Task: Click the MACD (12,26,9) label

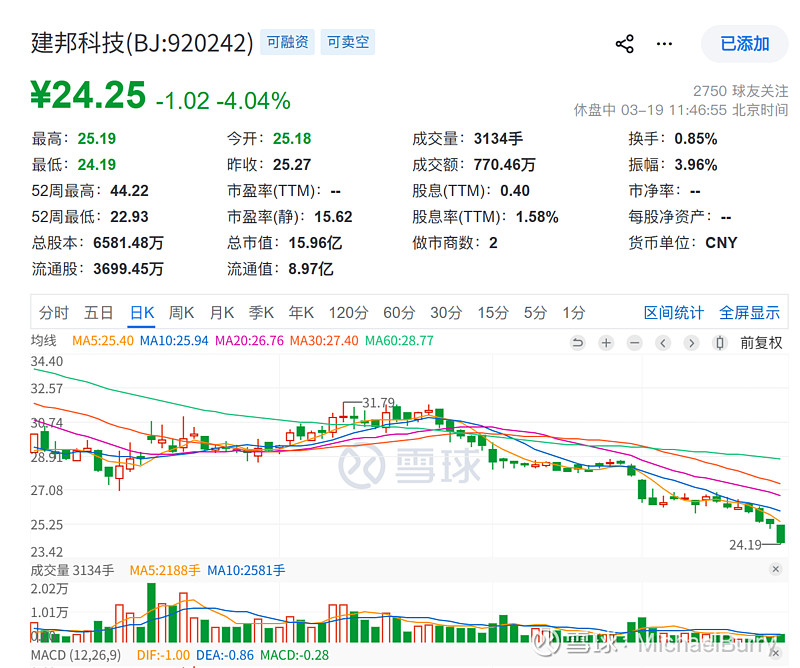Action: 76,655
